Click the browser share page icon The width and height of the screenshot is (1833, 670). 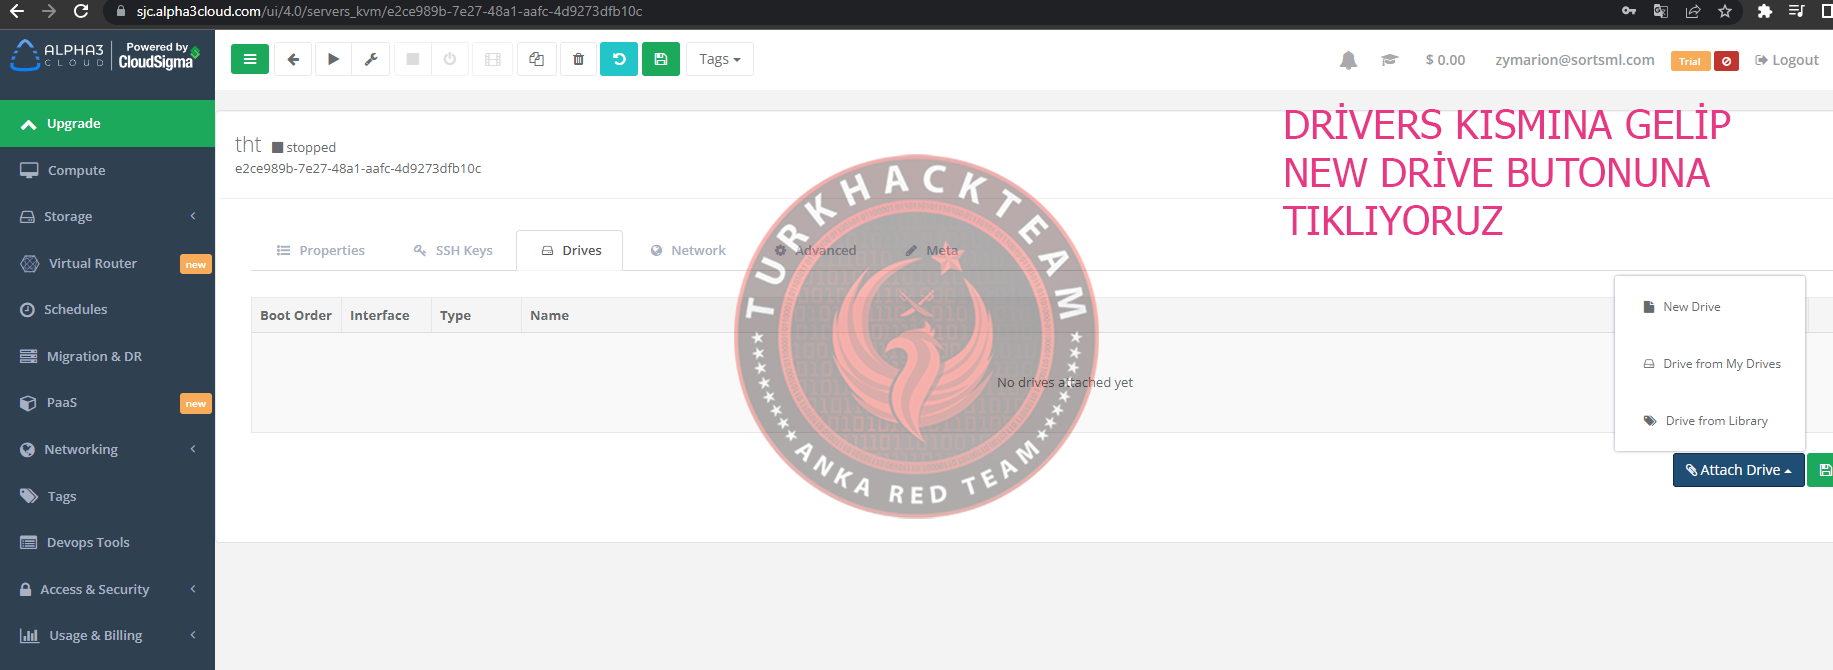point(1693,11)
